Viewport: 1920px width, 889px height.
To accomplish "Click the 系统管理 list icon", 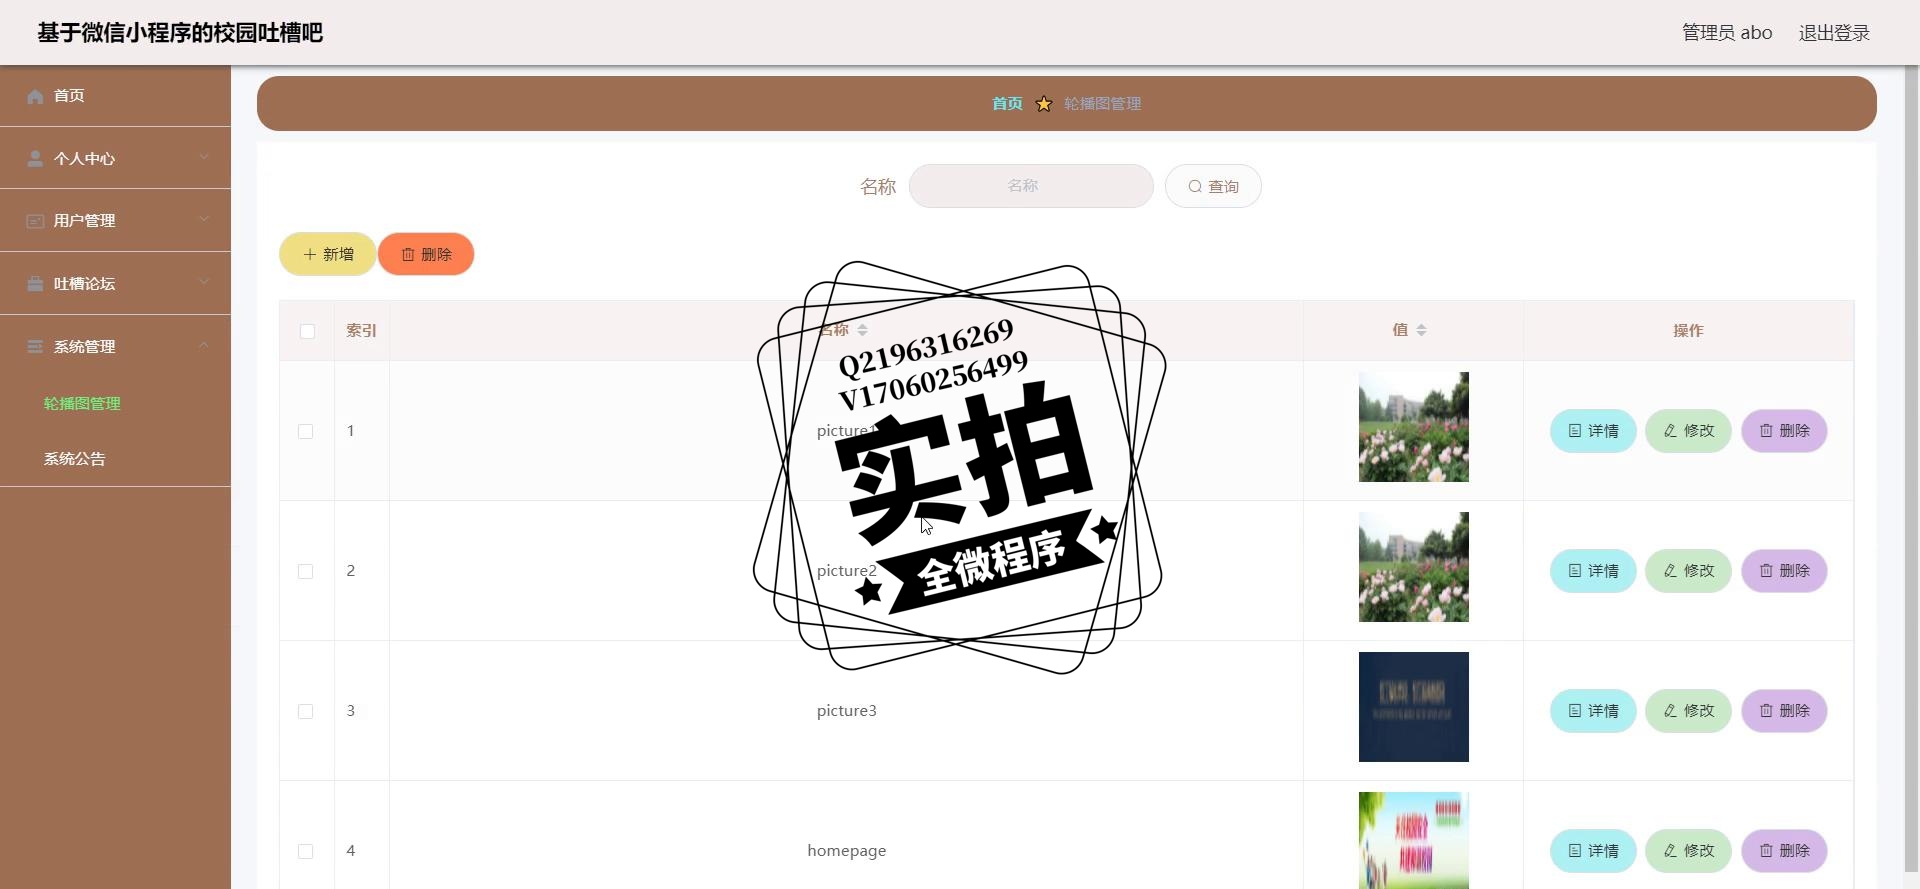I will (35, 347).
